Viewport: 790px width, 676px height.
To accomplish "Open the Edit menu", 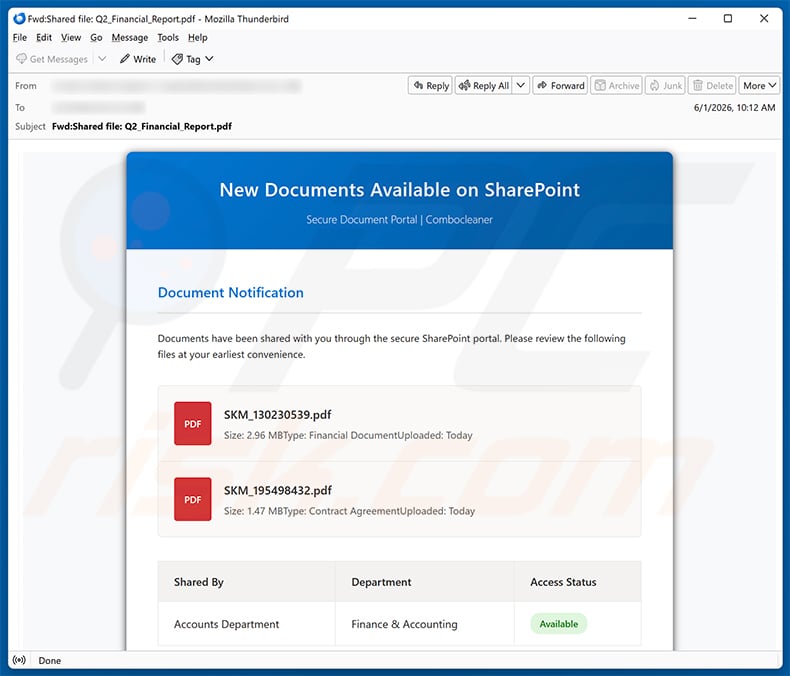I will (x=44, y=37).
